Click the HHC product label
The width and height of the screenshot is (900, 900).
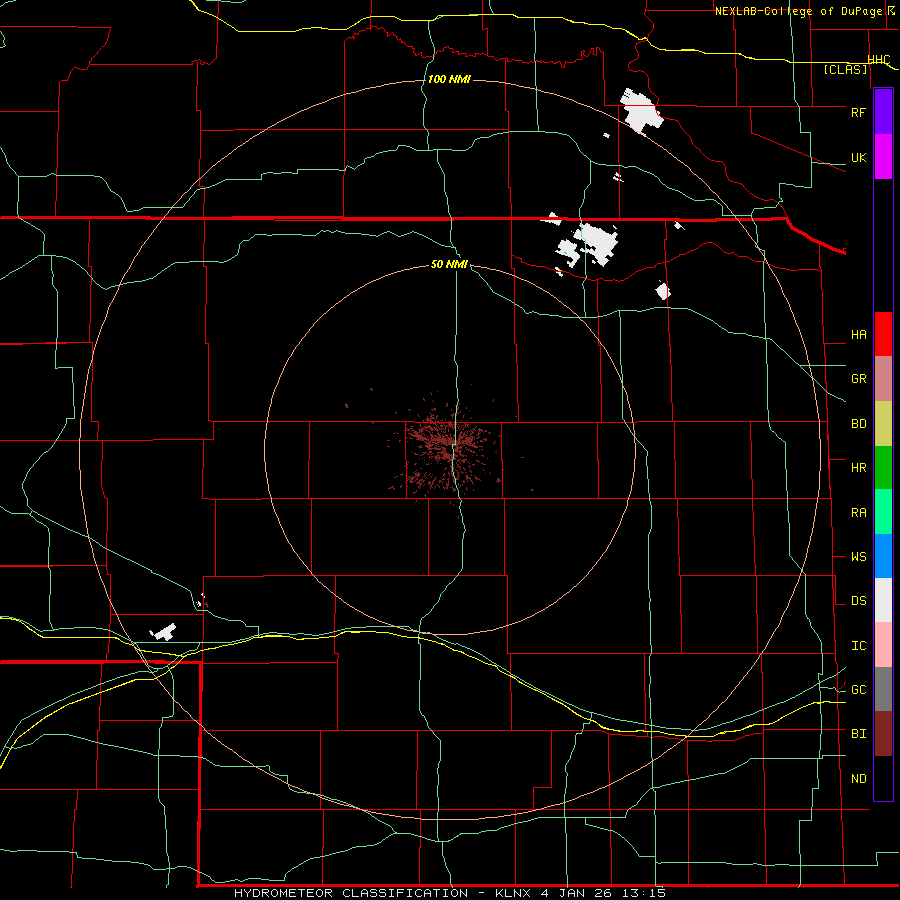pos(879,60)
